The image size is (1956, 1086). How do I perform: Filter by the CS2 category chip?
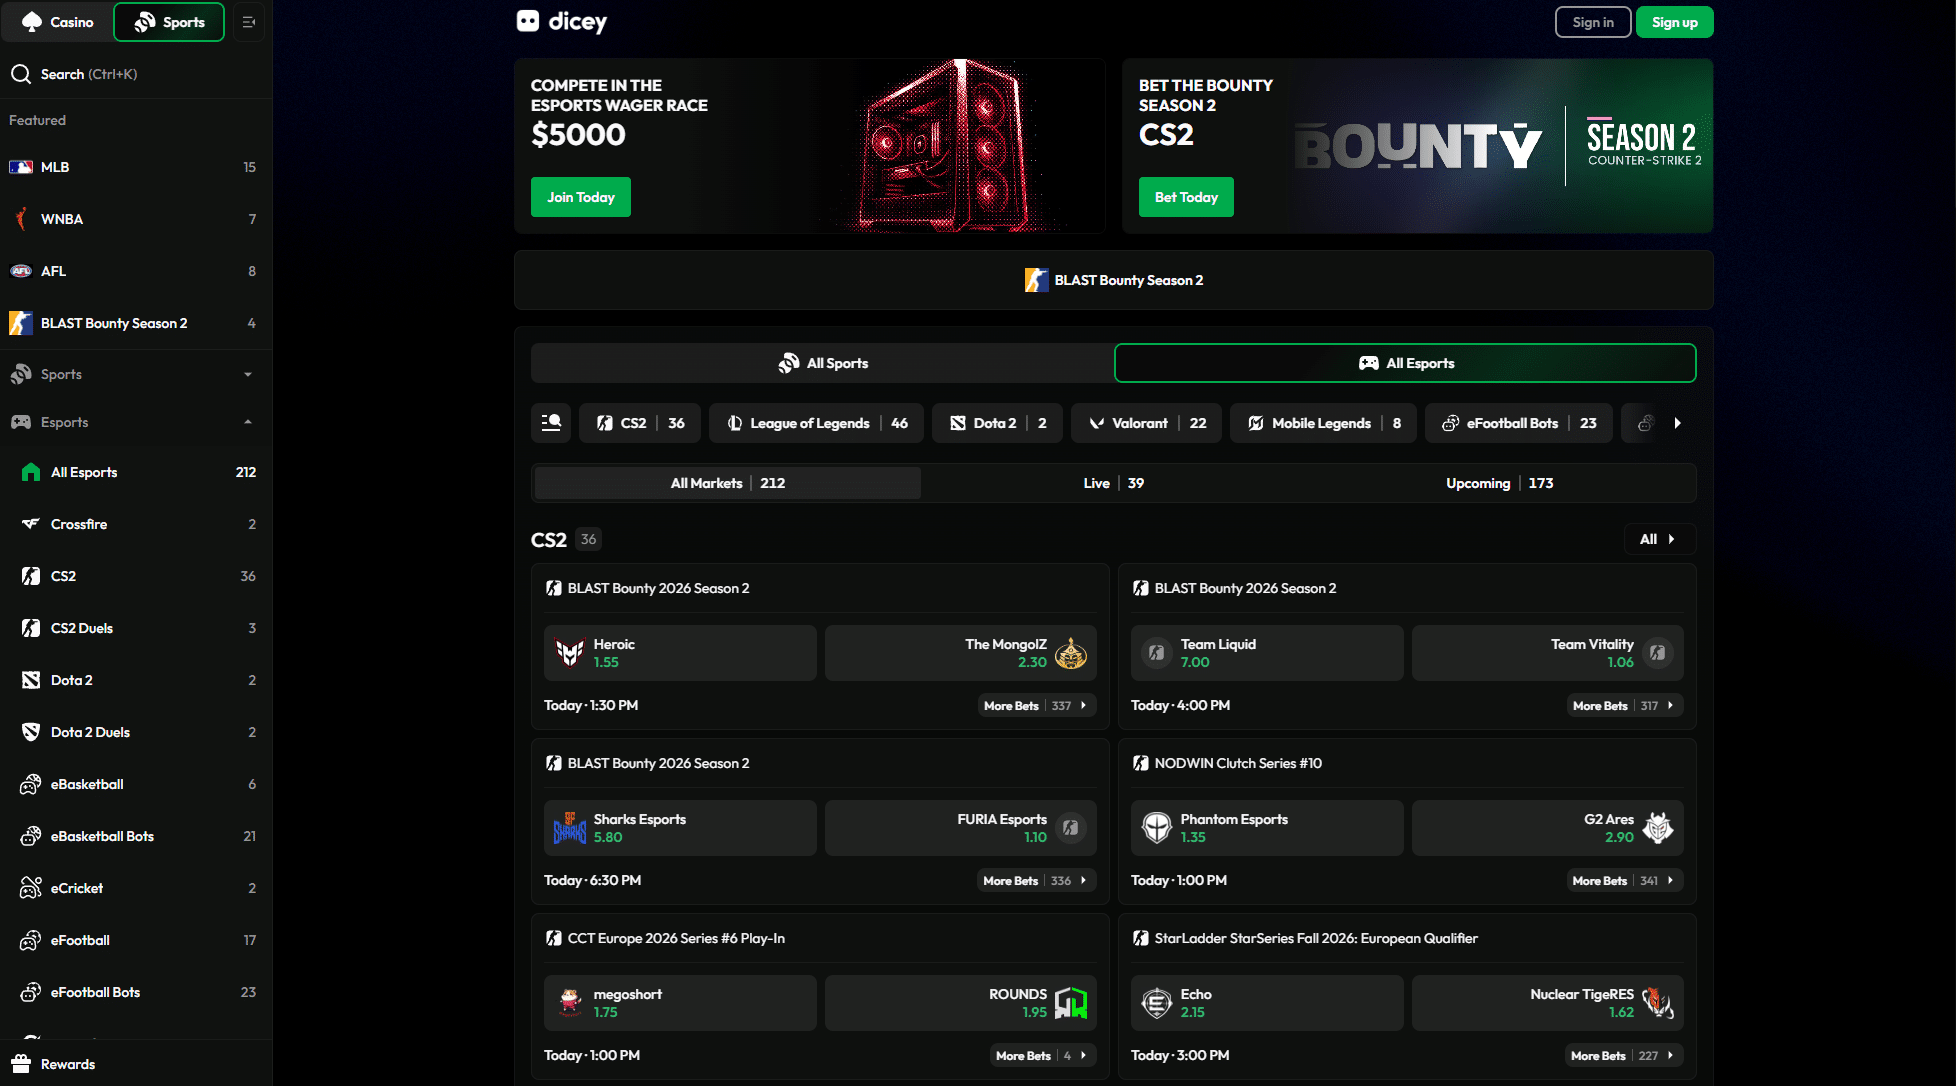[640, 423]
